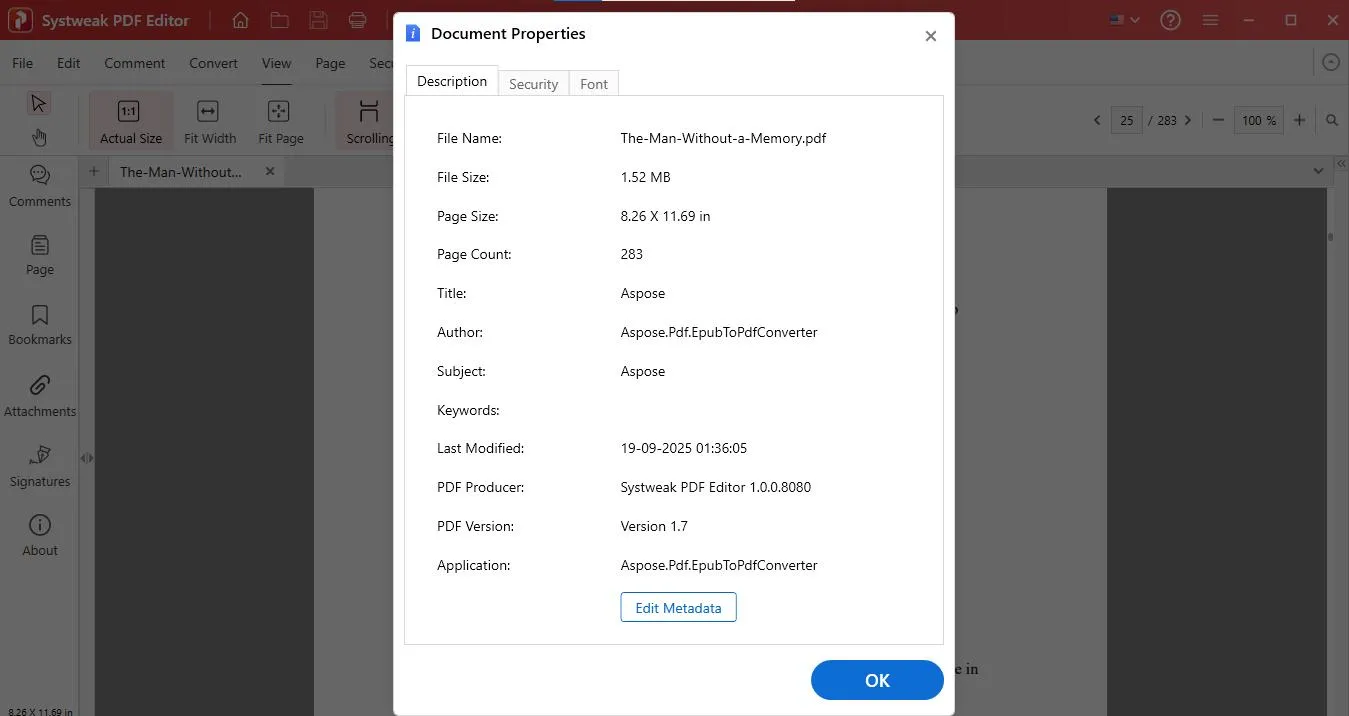Open the Home icon in title bar

(x=239, y=19)
